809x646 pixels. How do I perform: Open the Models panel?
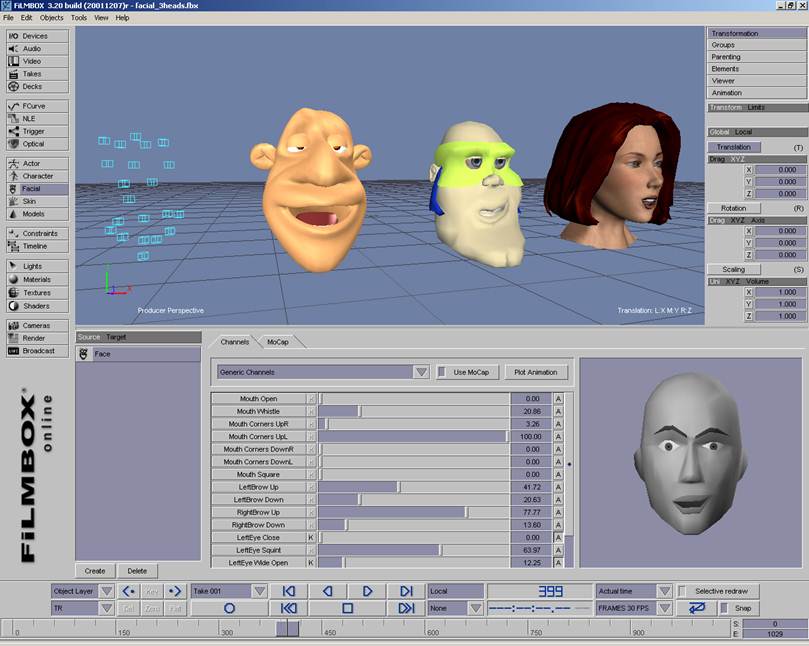coord(37,214)
